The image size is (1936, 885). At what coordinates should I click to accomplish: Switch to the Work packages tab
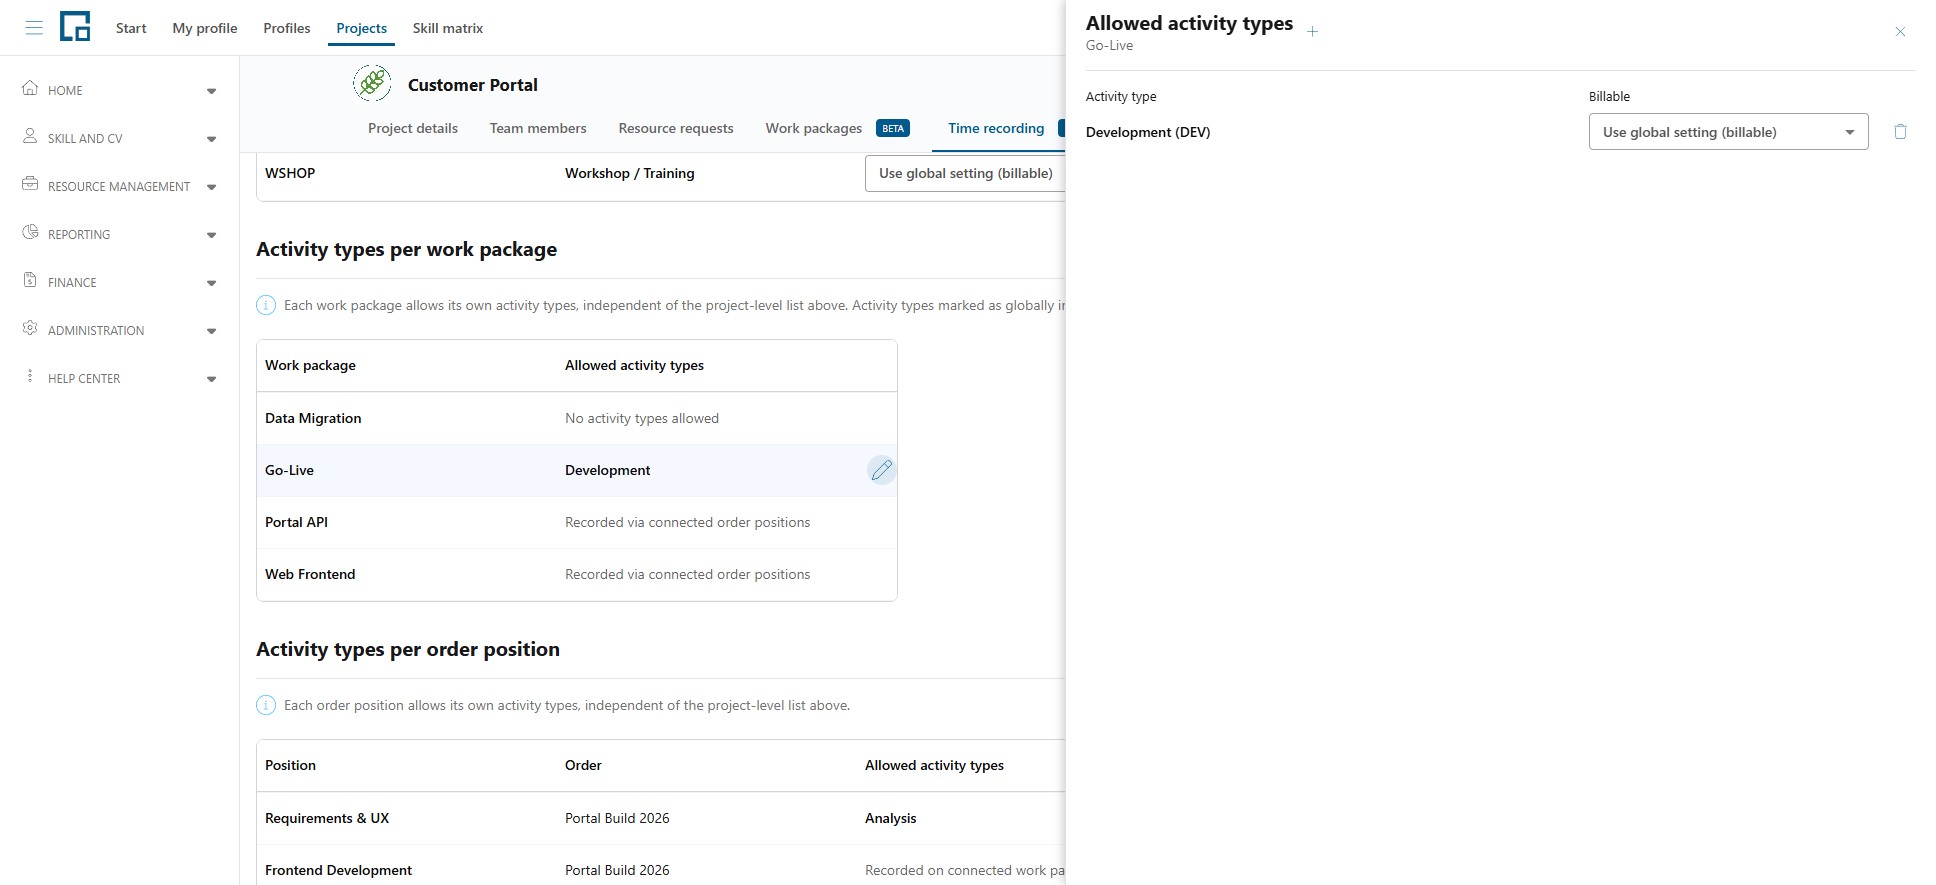pyautogui.click(x=814, y=128)
